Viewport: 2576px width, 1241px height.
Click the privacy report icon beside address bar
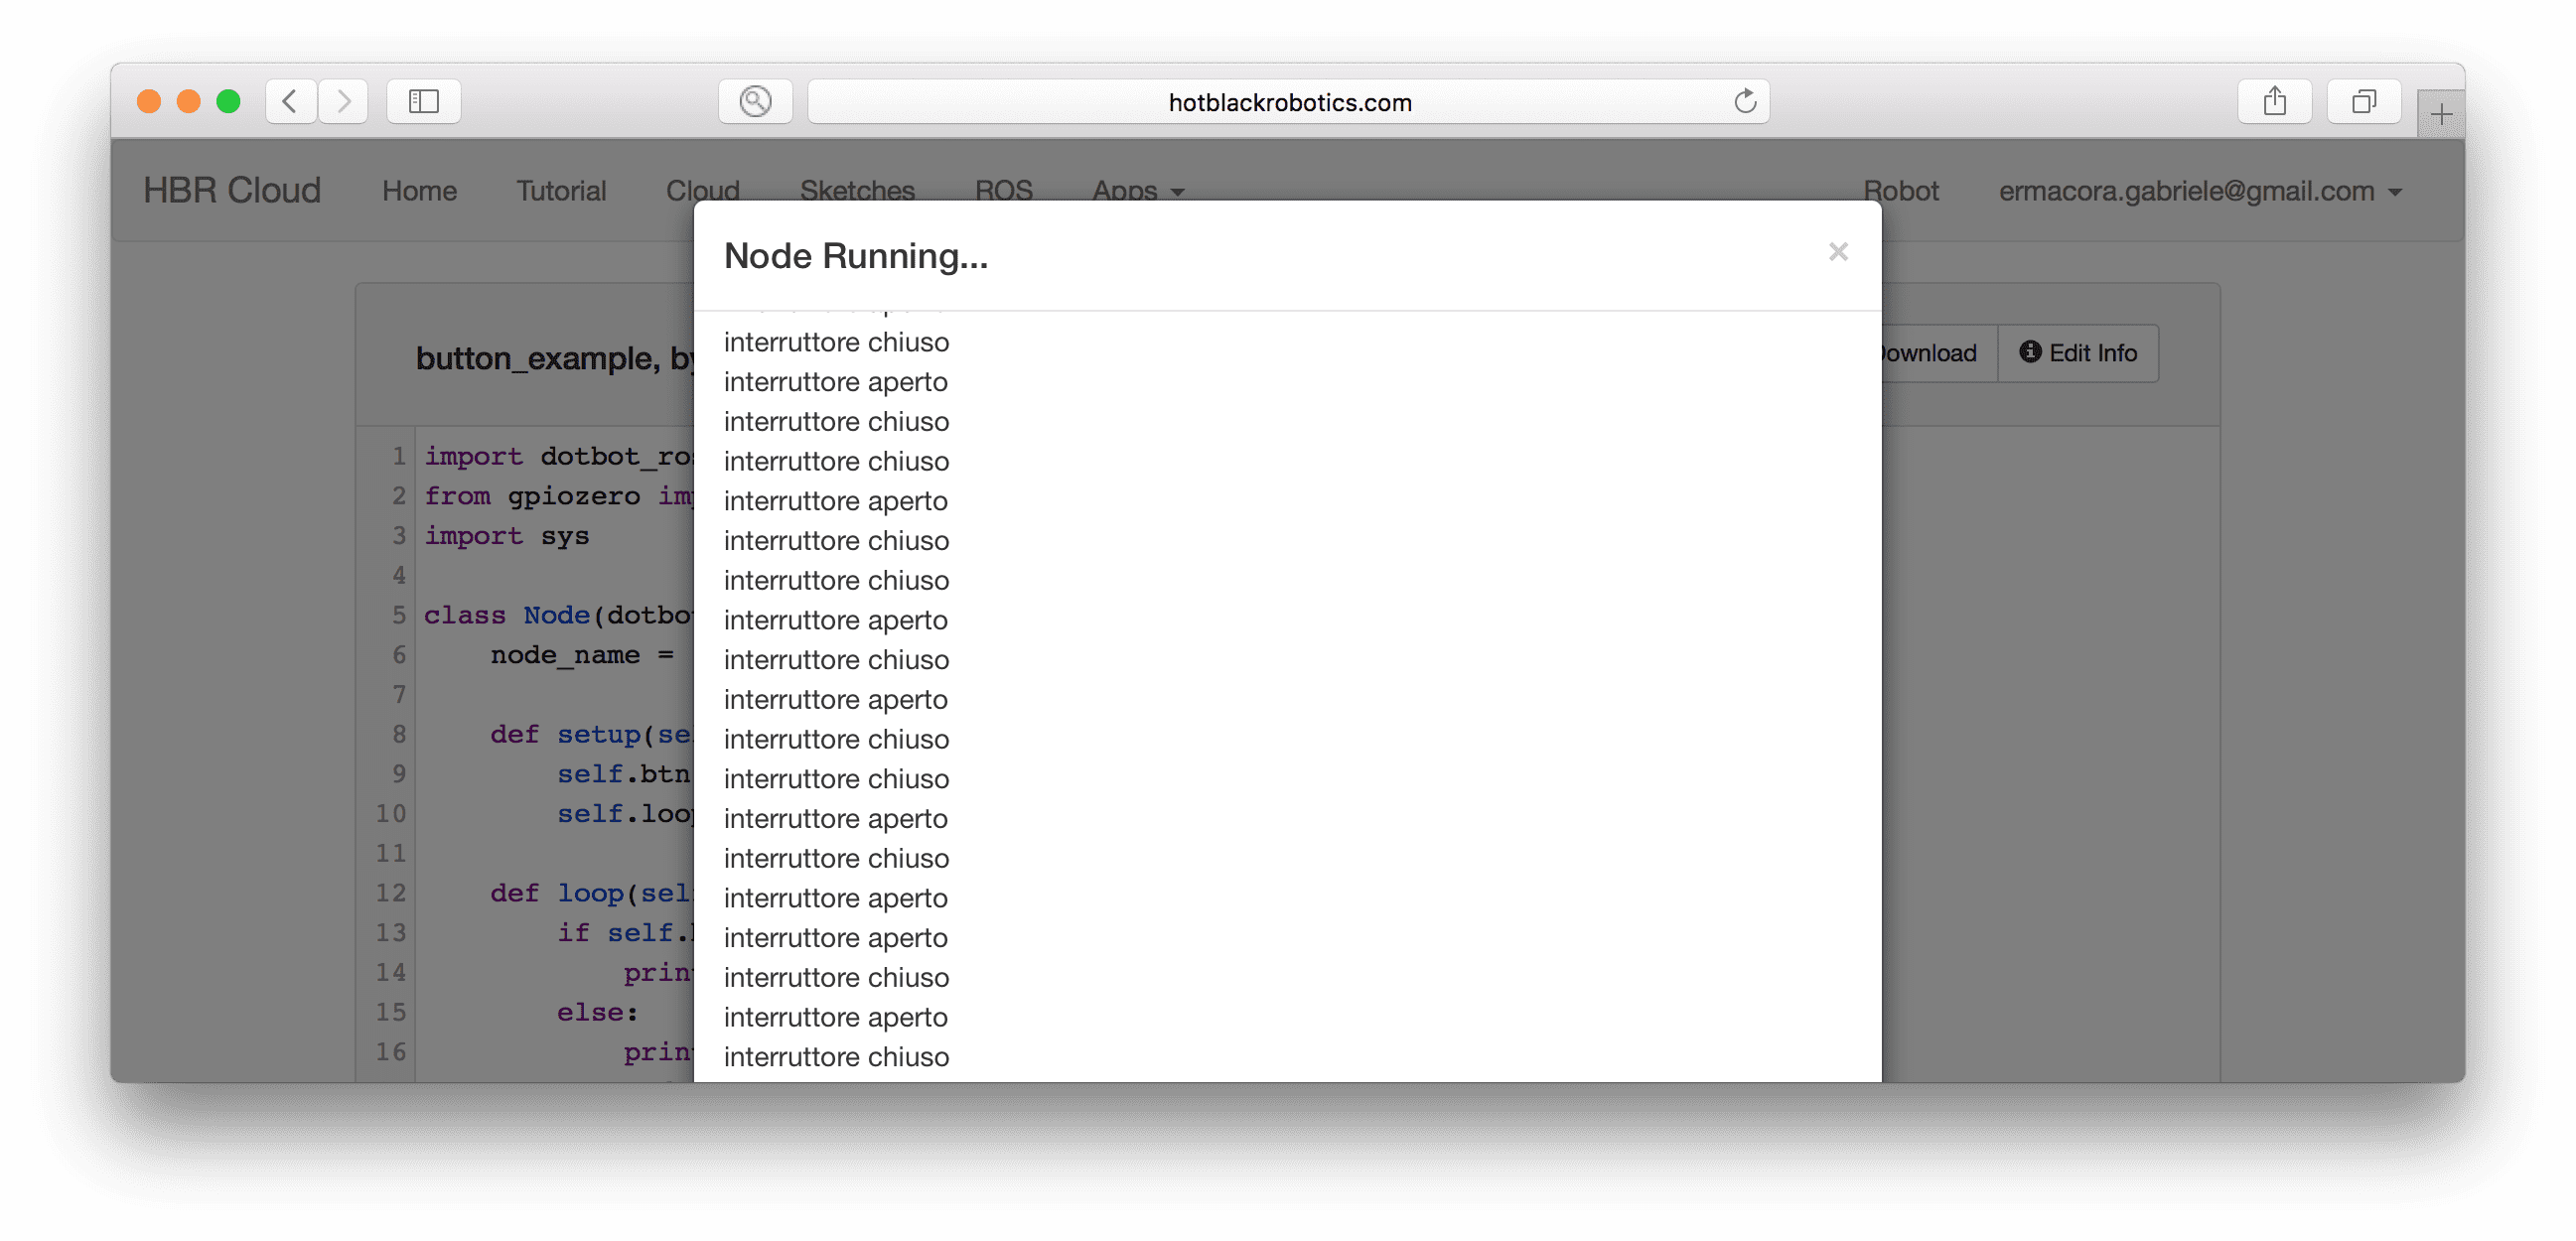pyautogui.click(x=755, y=101)
